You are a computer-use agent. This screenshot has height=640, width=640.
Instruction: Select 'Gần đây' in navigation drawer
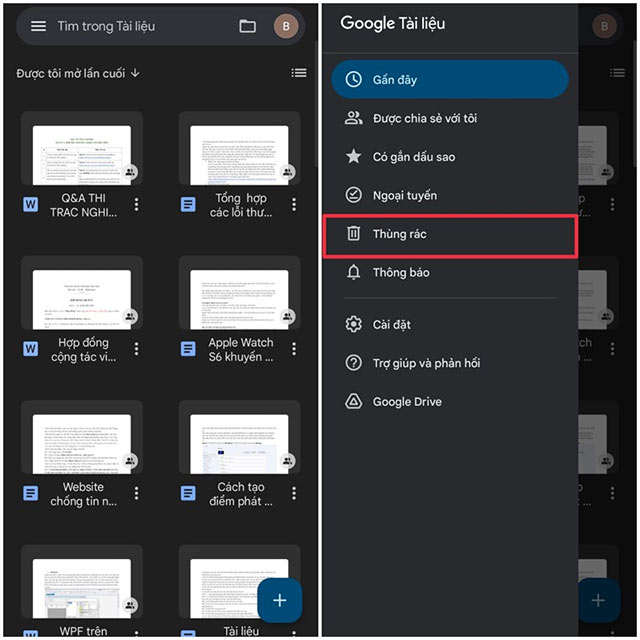click(450, 80)
